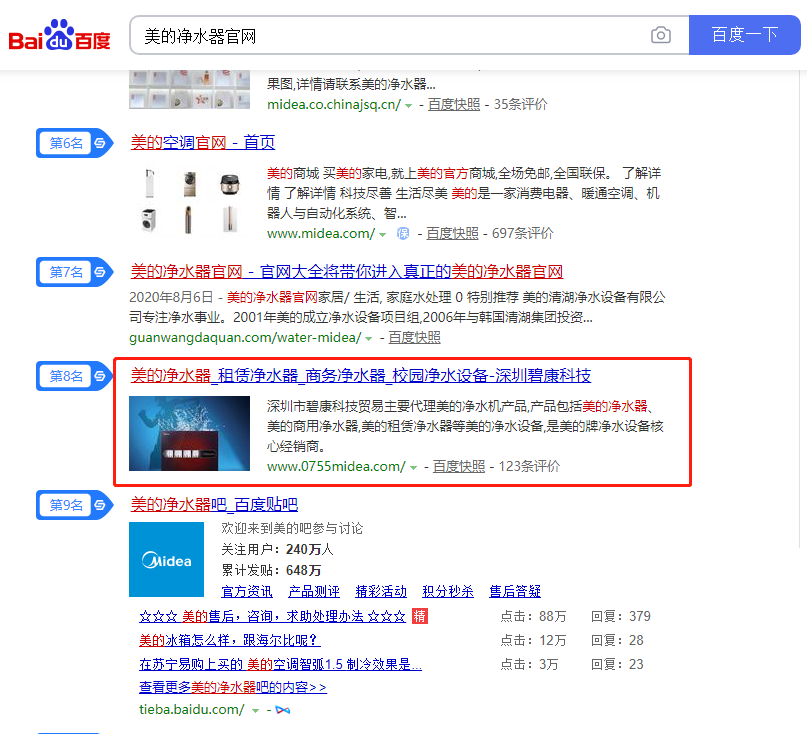This screenshot has height=734, width=807.
Task: Open the blue water purifier thumbnail
Action: pyautogui.click(x=189, y=433)
